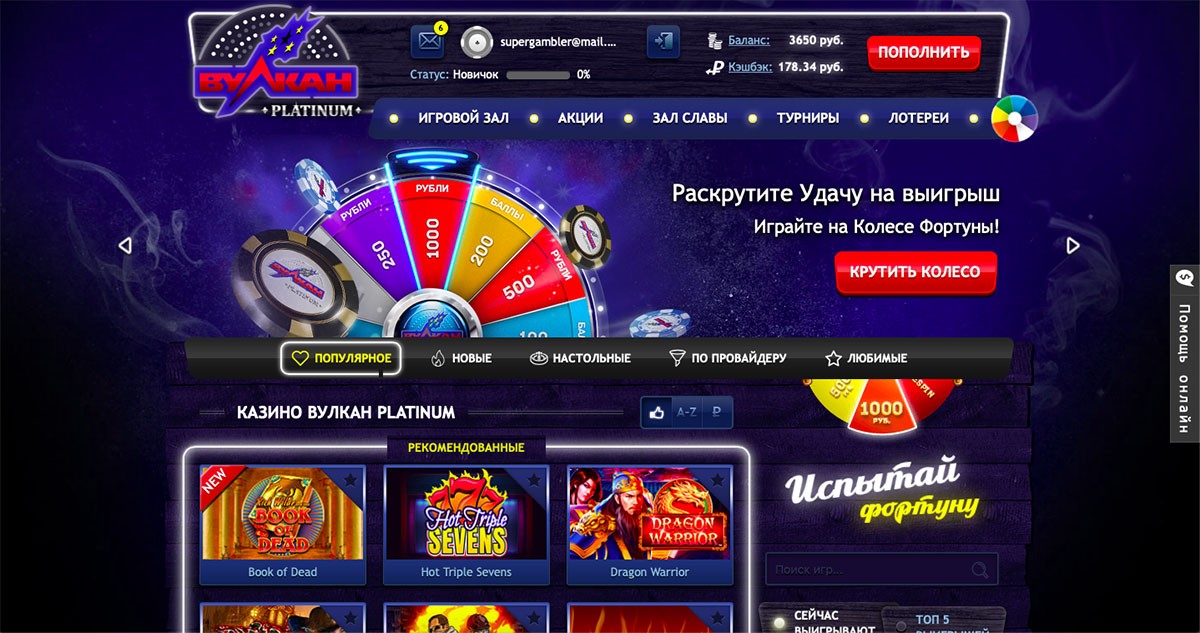This screenshot has width=1200, height=633.
Task: Open the messages envelope icon
Action: point(428,42)
